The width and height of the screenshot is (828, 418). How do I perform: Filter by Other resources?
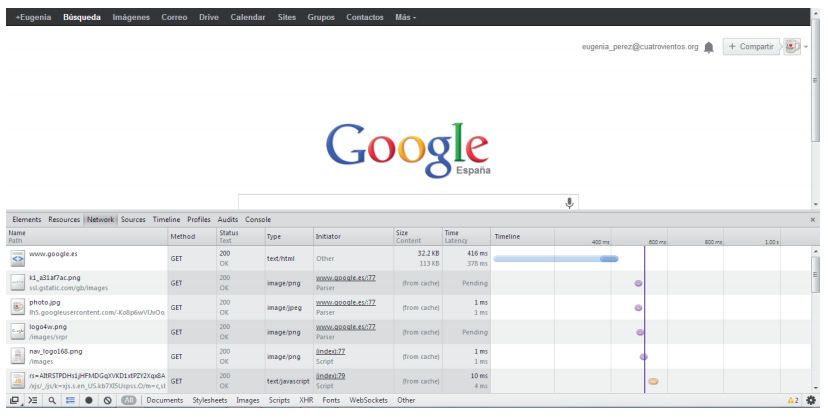tap(406, 401)
